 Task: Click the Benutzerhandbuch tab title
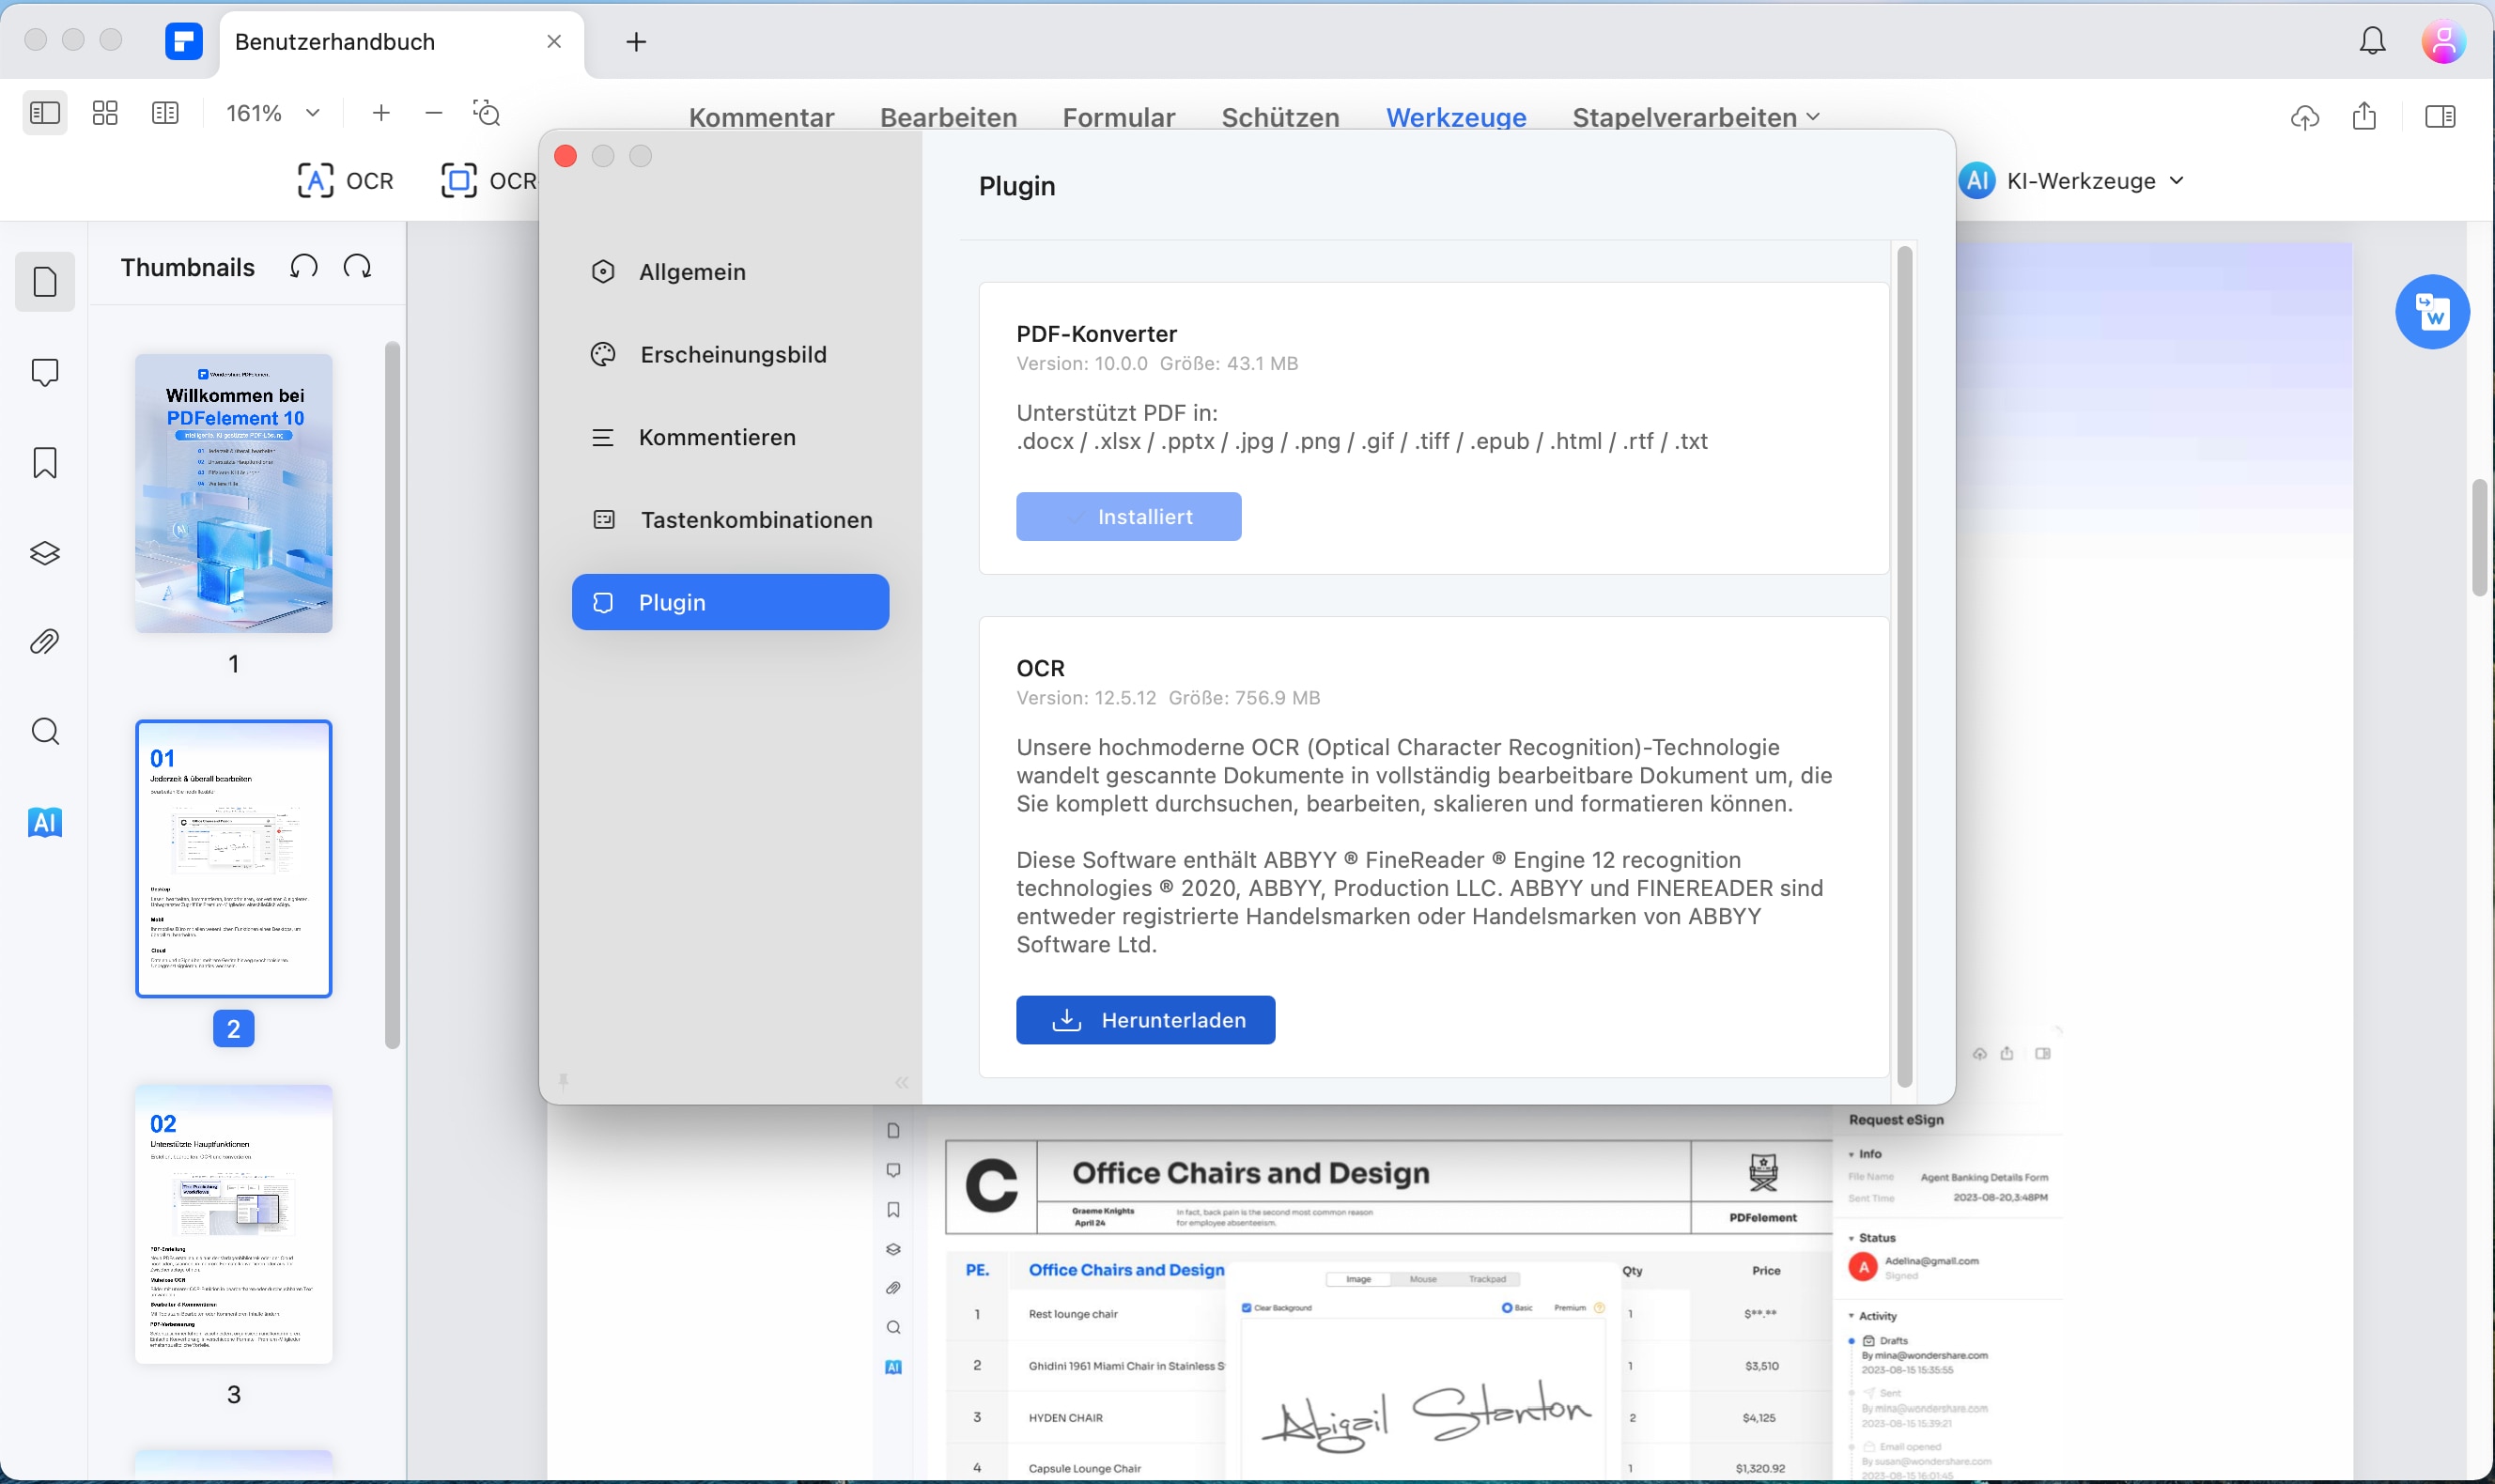pos(335,41)
